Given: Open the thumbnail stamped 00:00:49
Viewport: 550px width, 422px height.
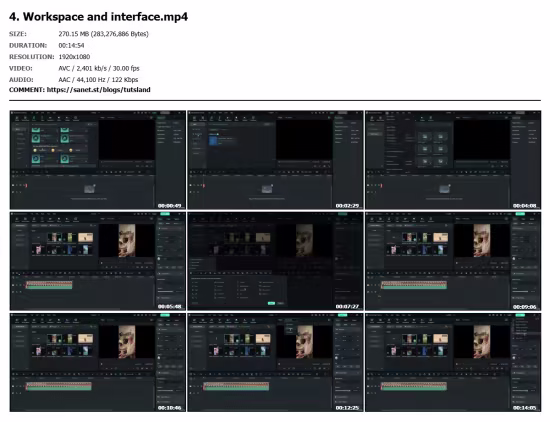Looking at the screenshot, I should pos(98,160).
